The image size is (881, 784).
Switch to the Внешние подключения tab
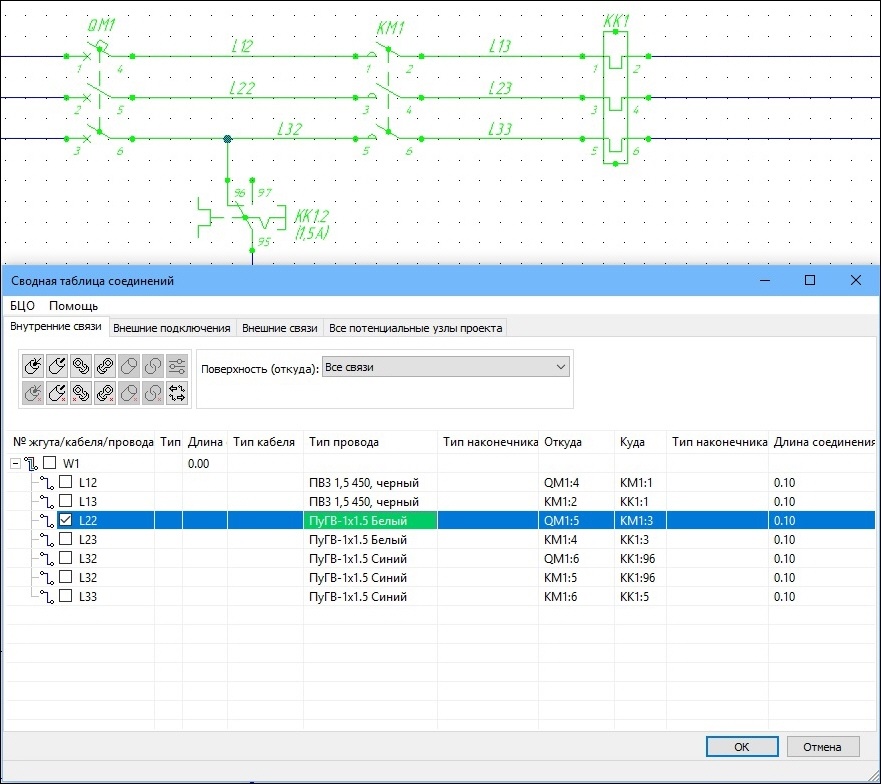point(172,328)
